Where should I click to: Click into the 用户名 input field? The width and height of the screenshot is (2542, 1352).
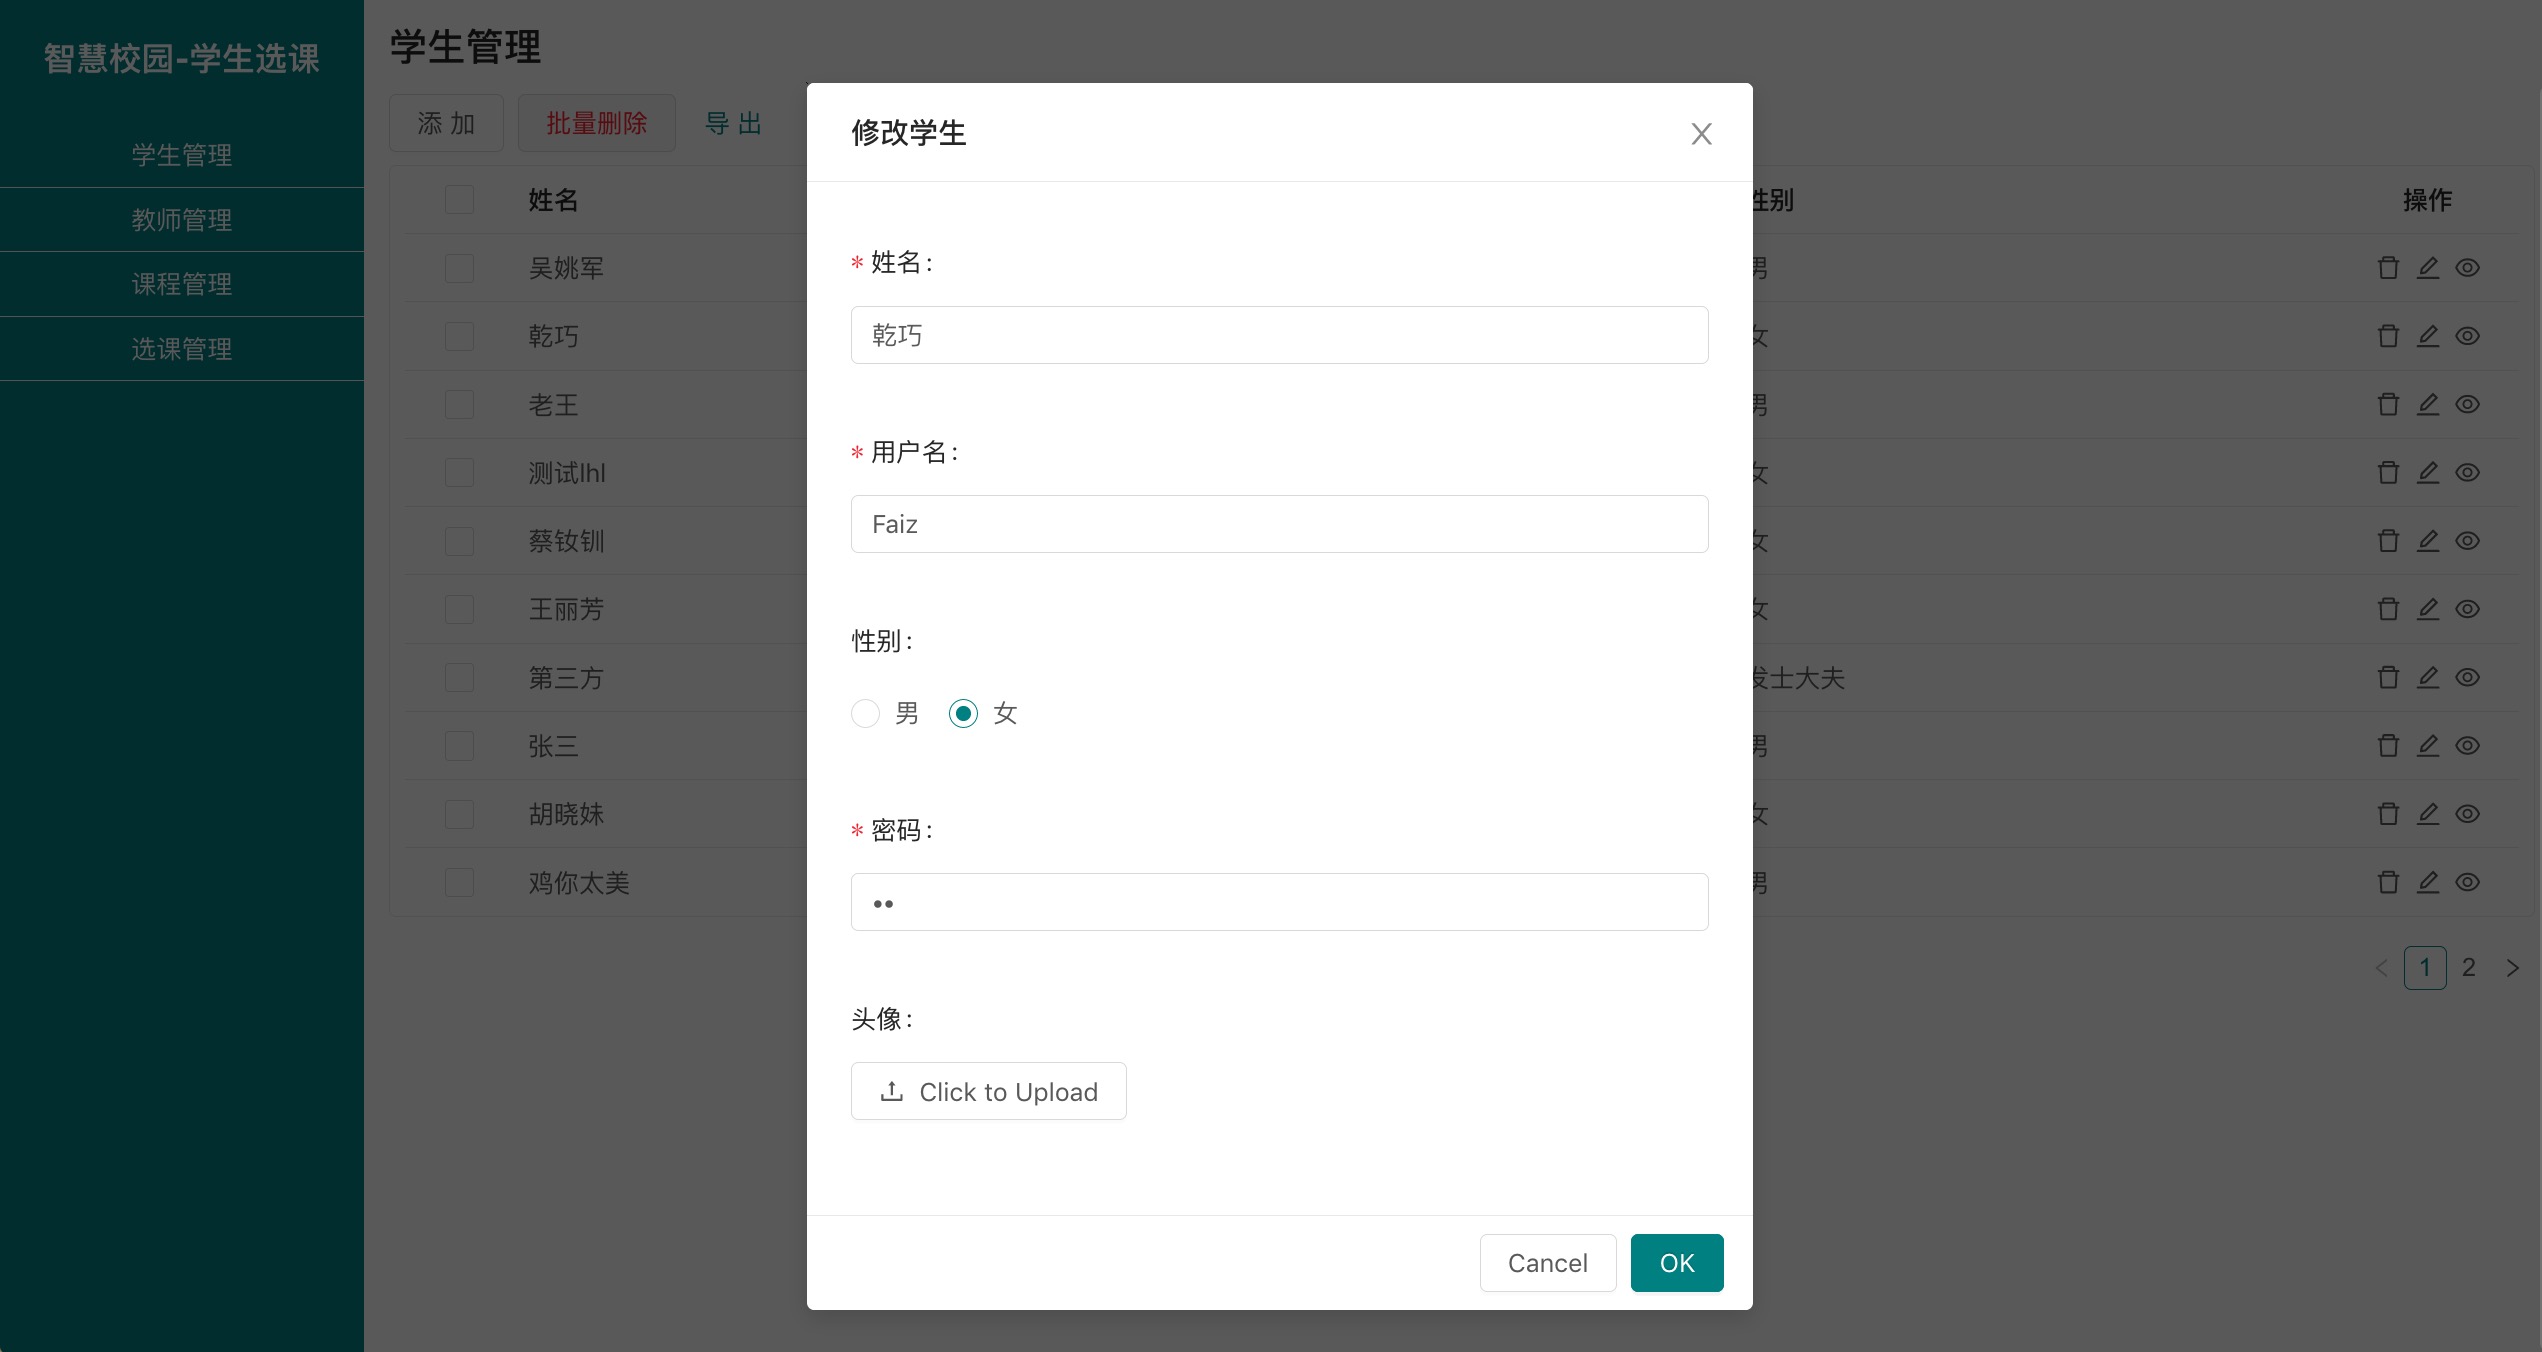pyautogui.click(x=1279, y=524)
